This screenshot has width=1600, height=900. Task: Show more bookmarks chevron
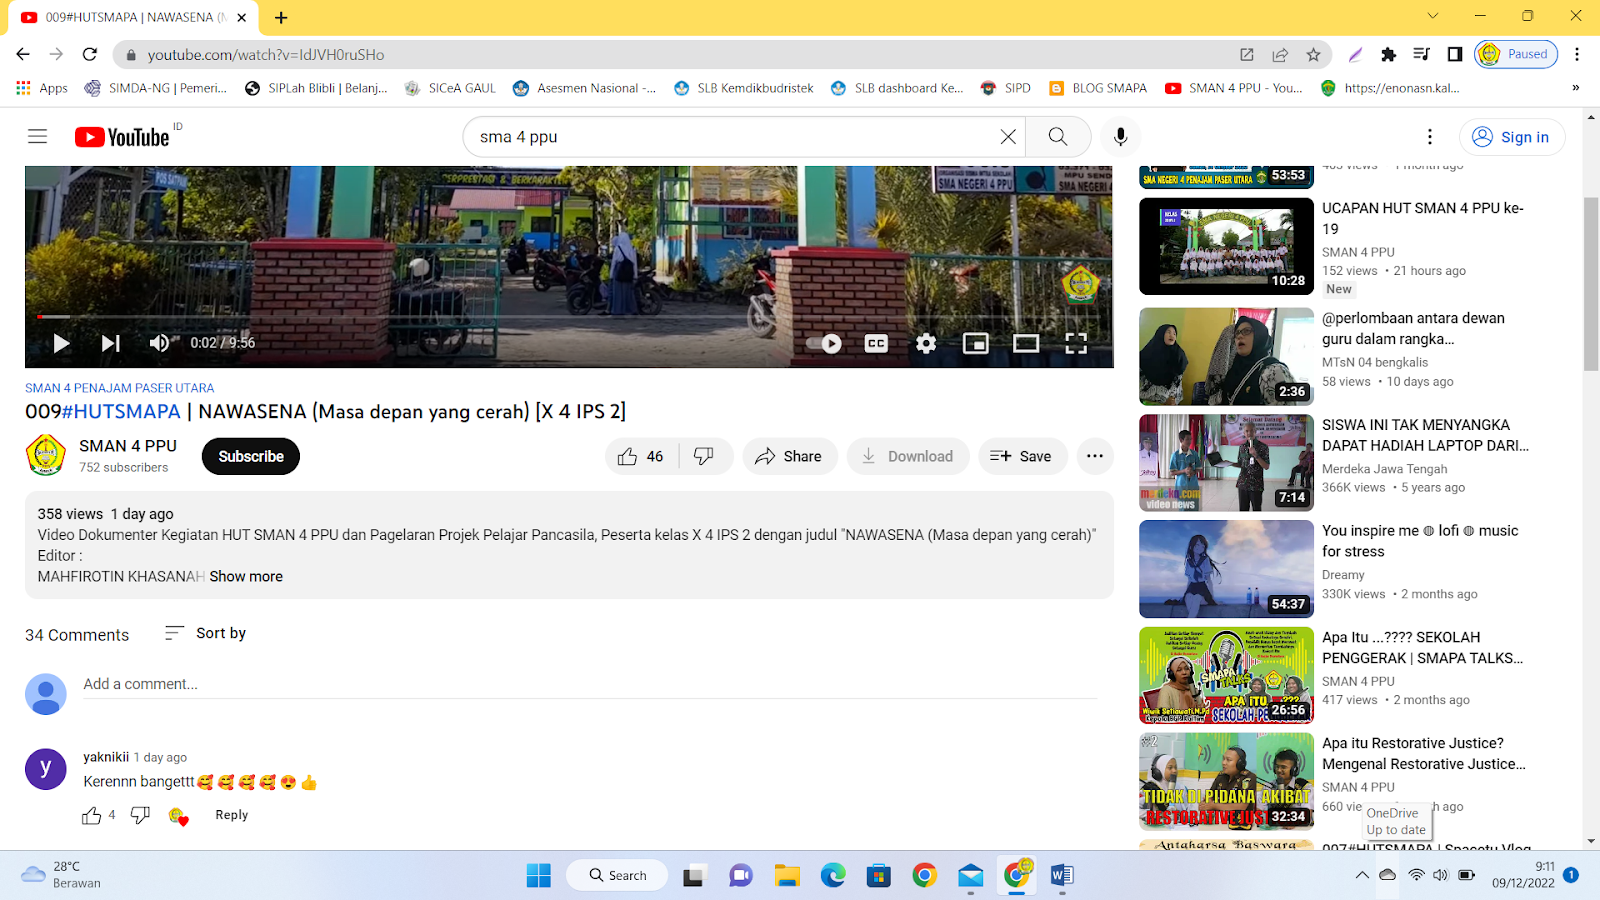1575,88
